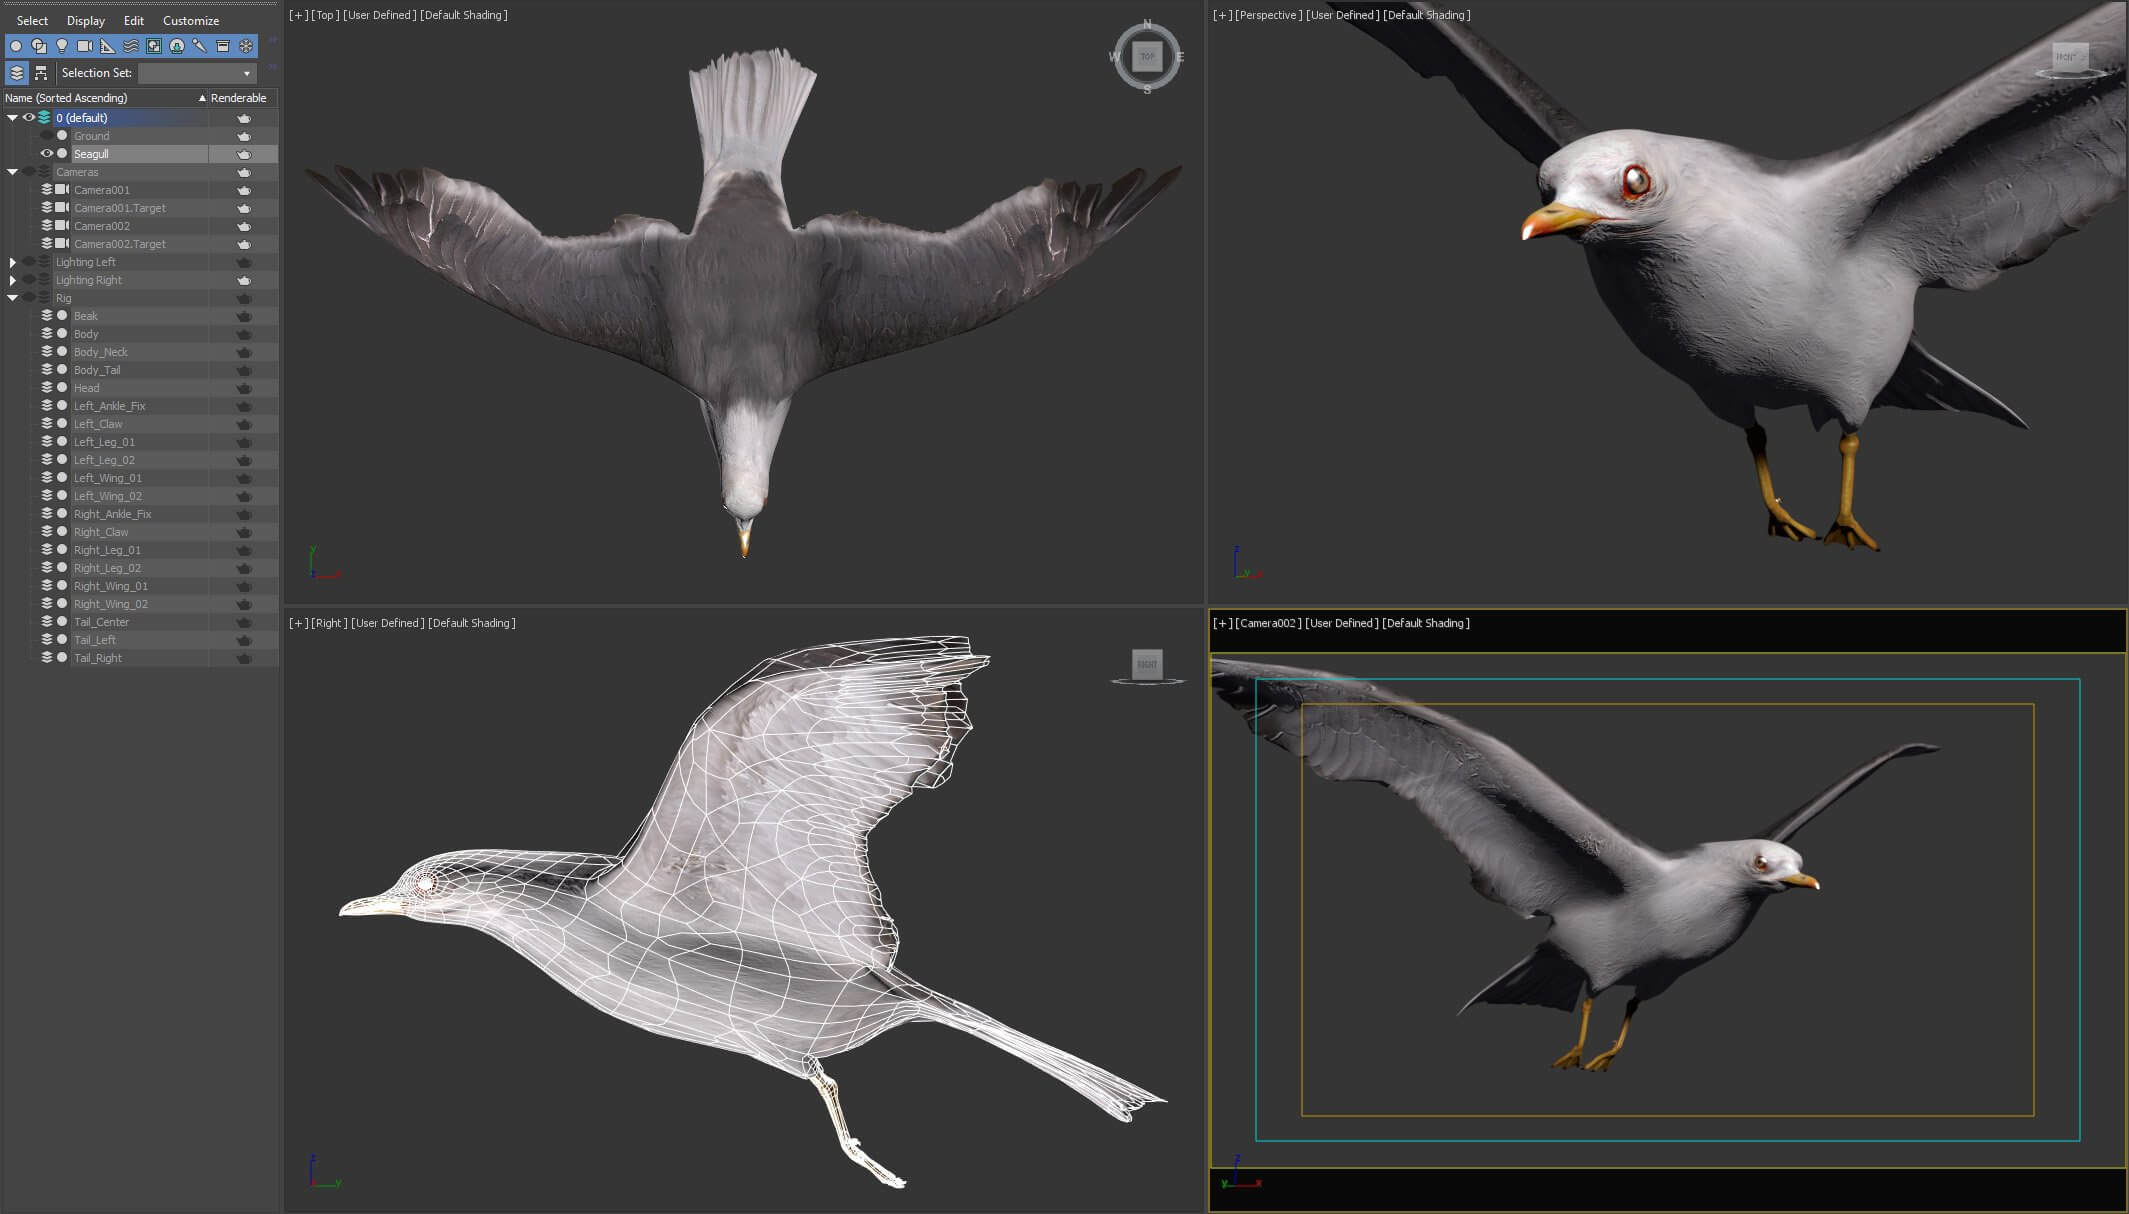2129x1214 pixels.
Task: Click the Sort by Layer icon
Action: [x=17, y=73]
